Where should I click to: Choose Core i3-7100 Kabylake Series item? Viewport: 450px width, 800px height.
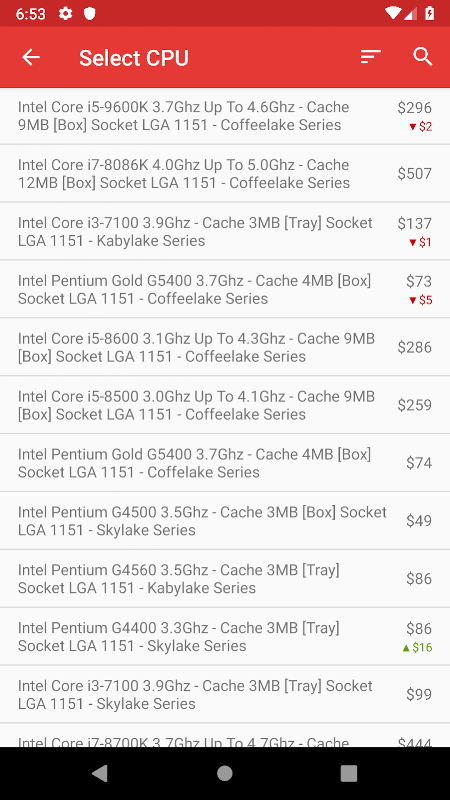pos(225,232)
